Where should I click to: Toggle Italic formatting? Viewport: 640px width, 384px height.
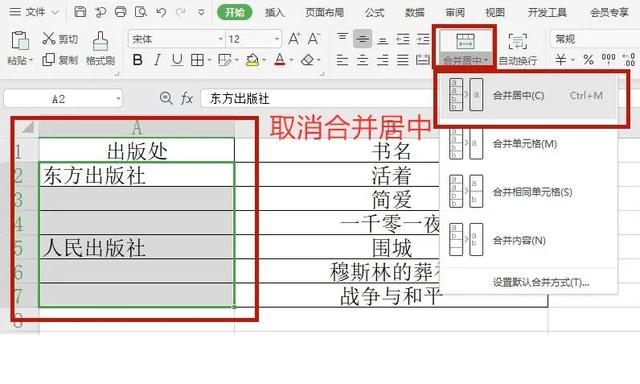[x=157, y=60]
